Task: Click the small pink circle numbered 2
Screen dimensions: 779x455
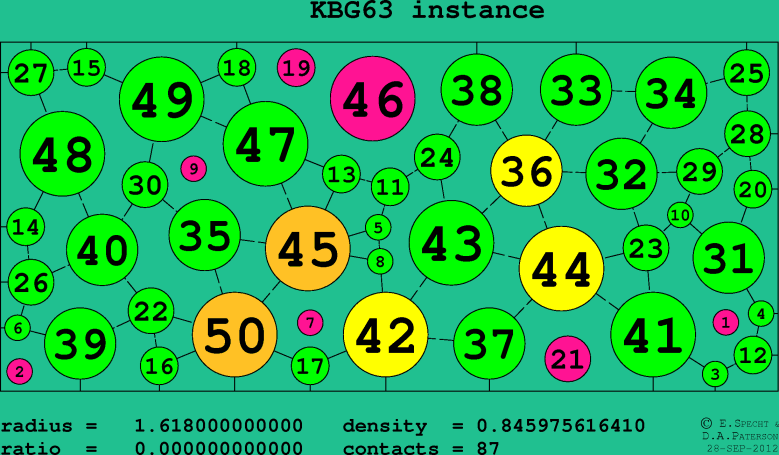Action: coord(20,371)
